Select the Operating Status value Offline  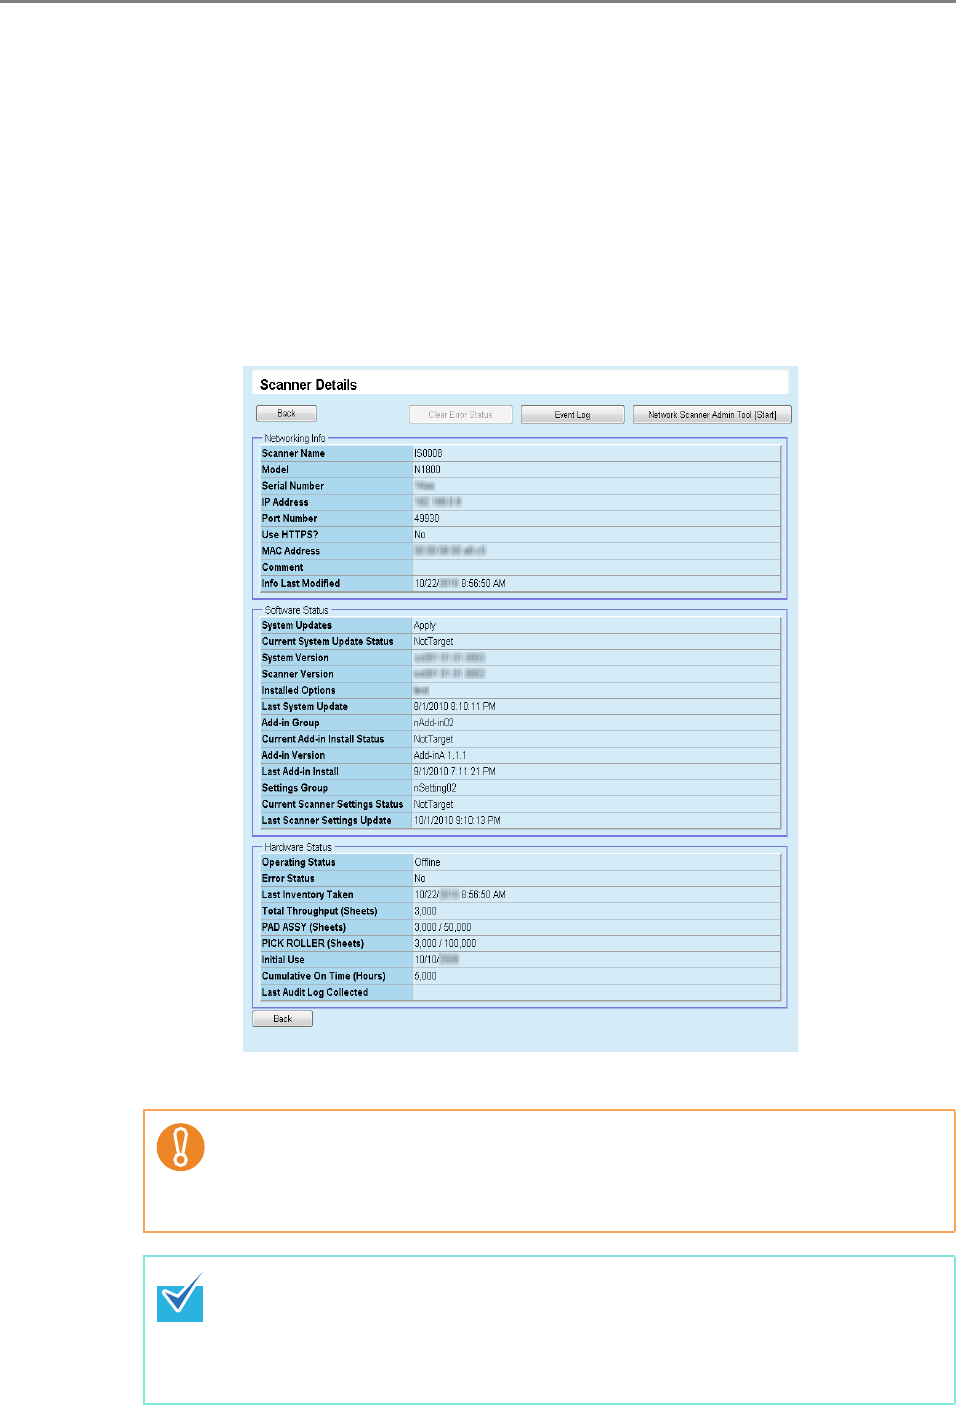[428, 862]
